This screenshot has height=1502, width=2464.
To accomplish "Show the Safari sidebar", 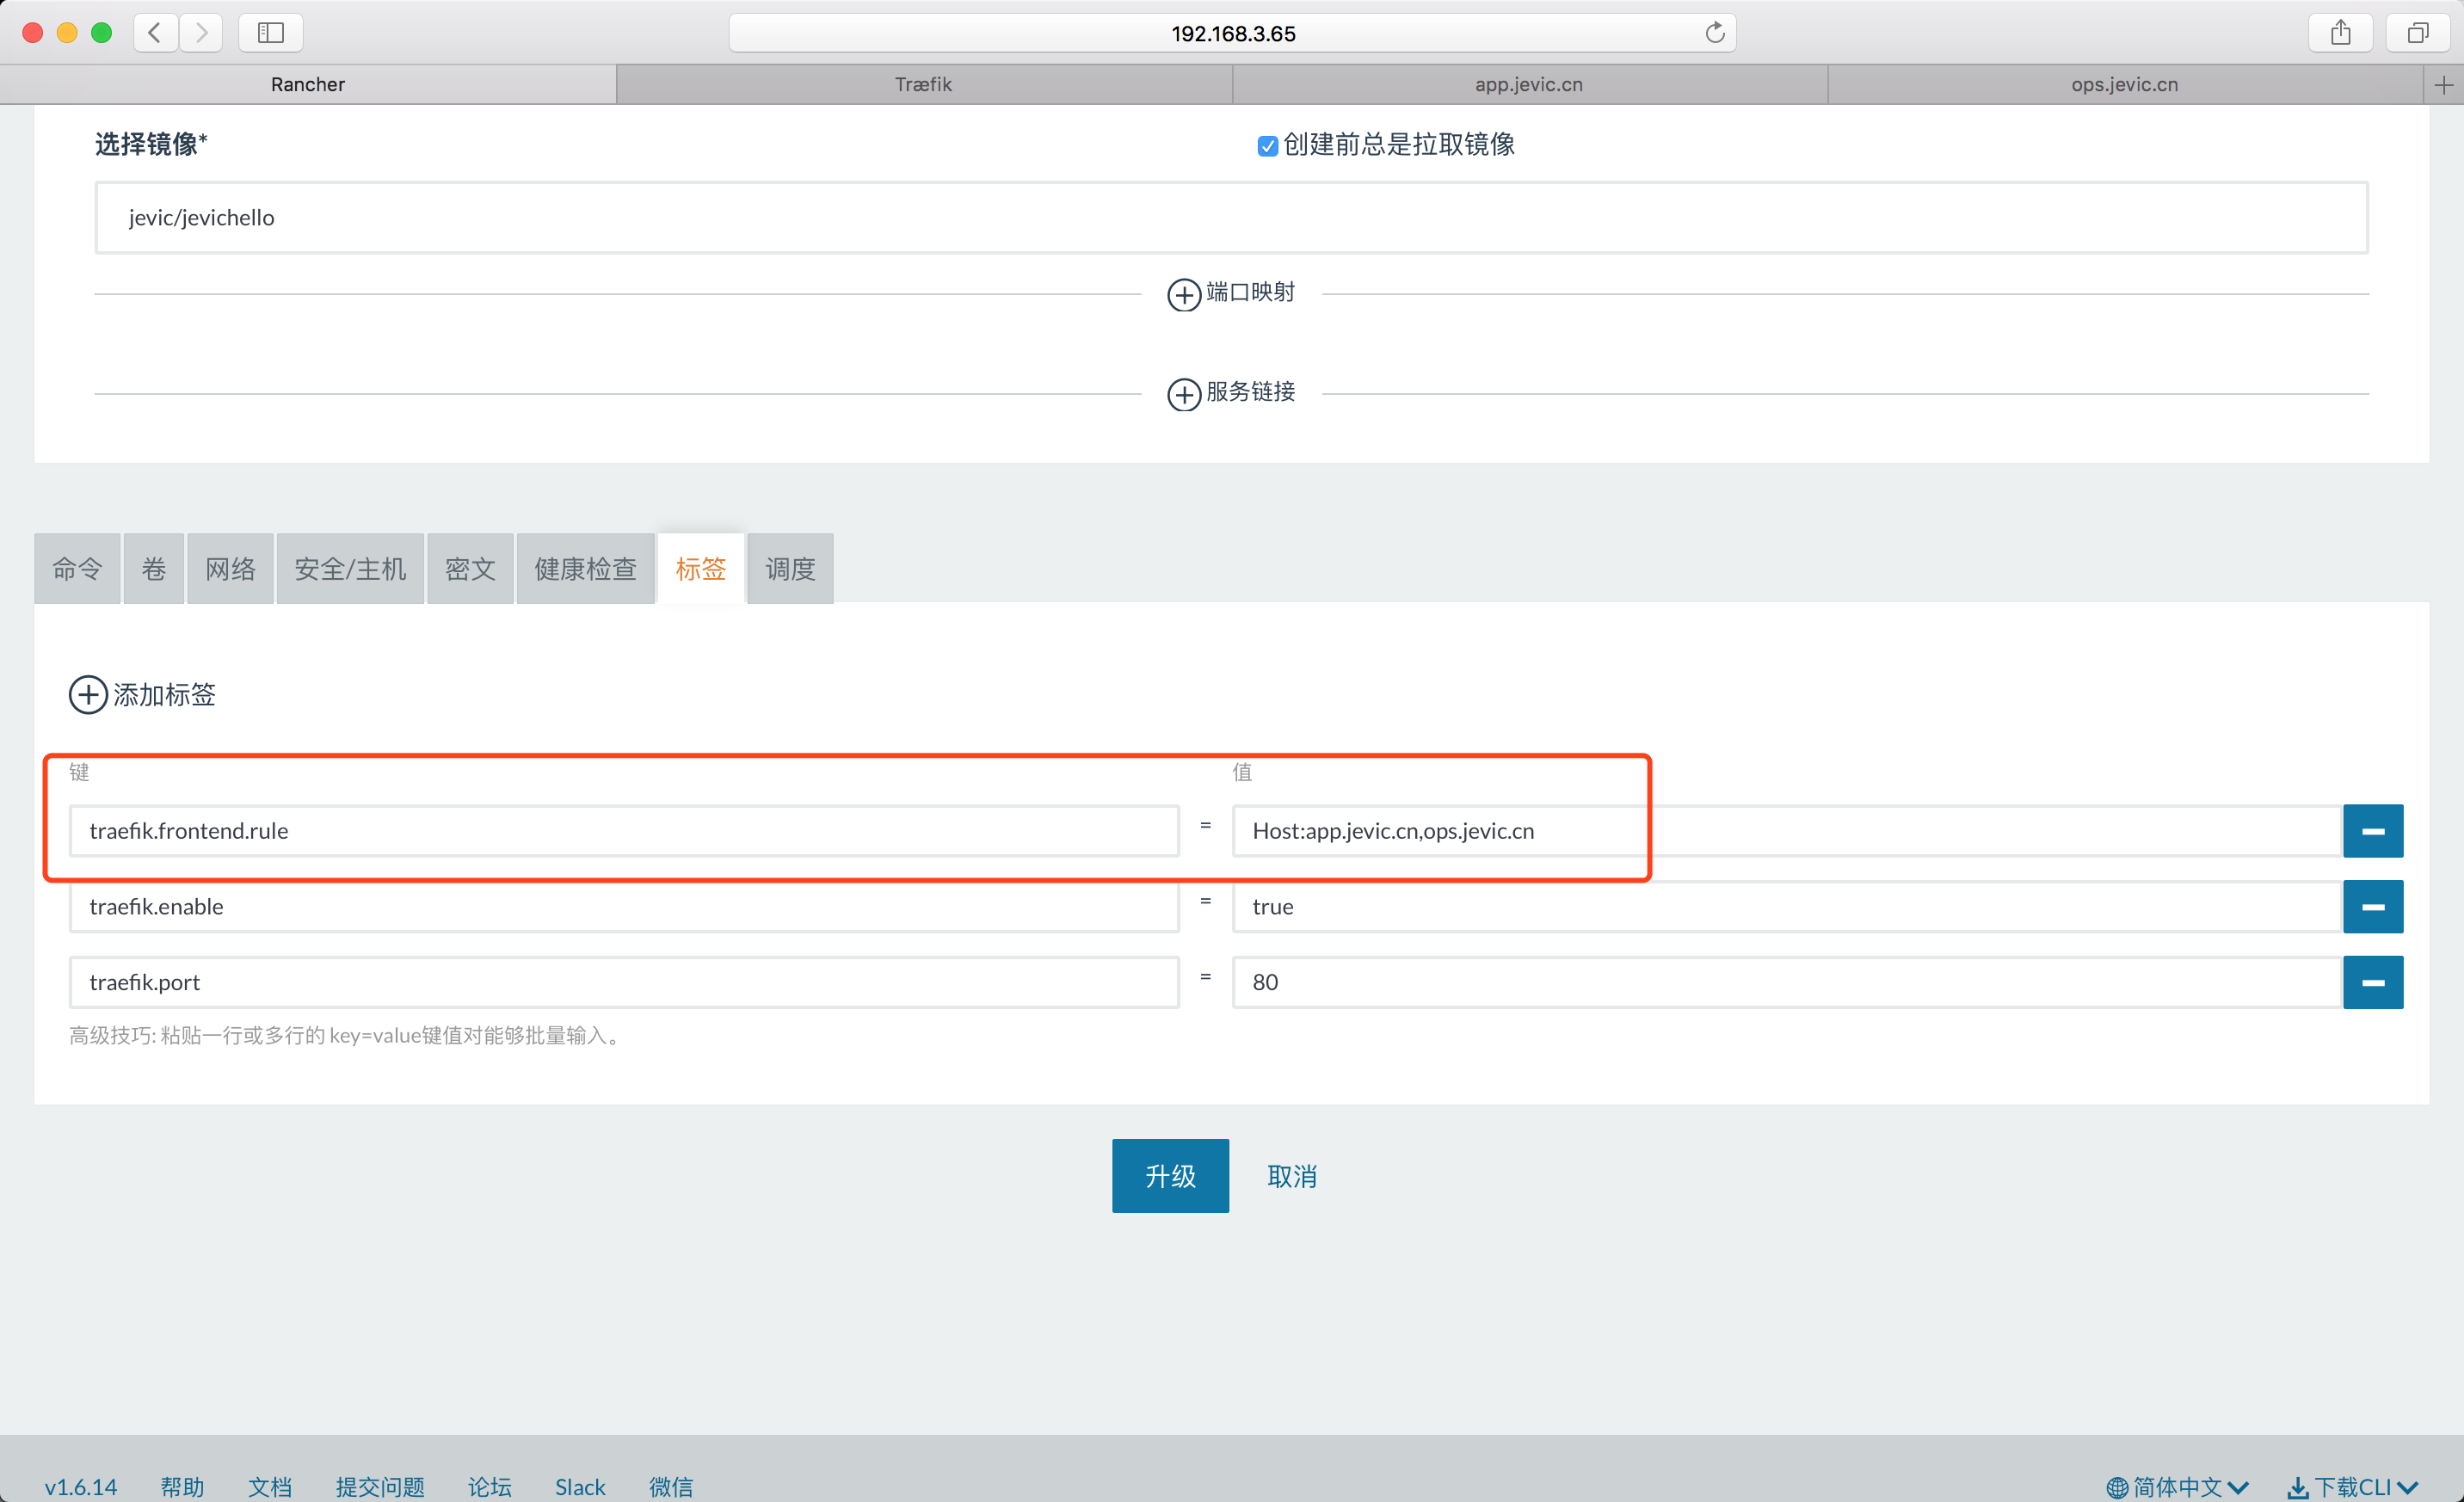I will pos(270,33).
